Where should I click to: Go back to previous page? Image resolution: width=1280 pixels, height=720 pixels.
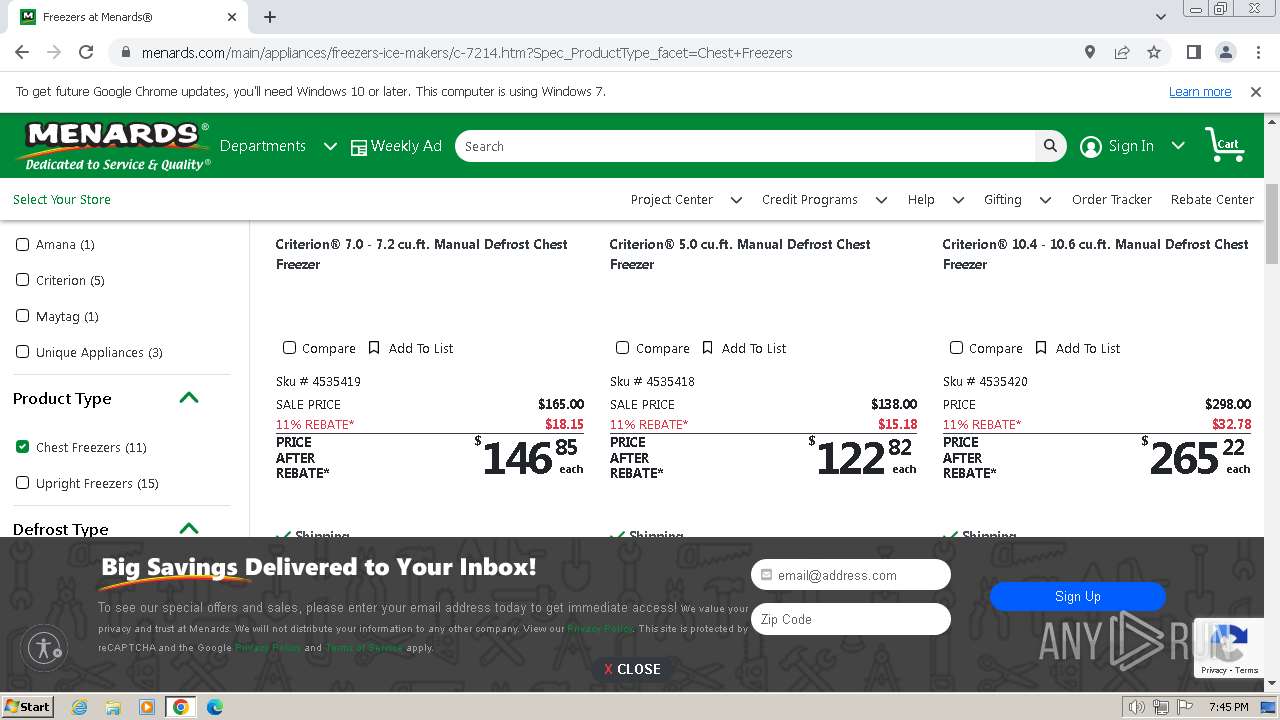coord(22,52)
